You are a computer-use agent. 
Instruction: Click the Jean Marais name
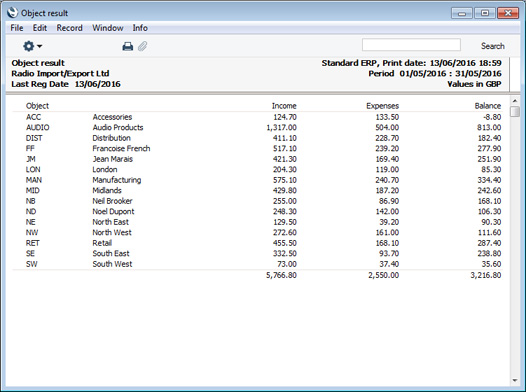point(113,159)
